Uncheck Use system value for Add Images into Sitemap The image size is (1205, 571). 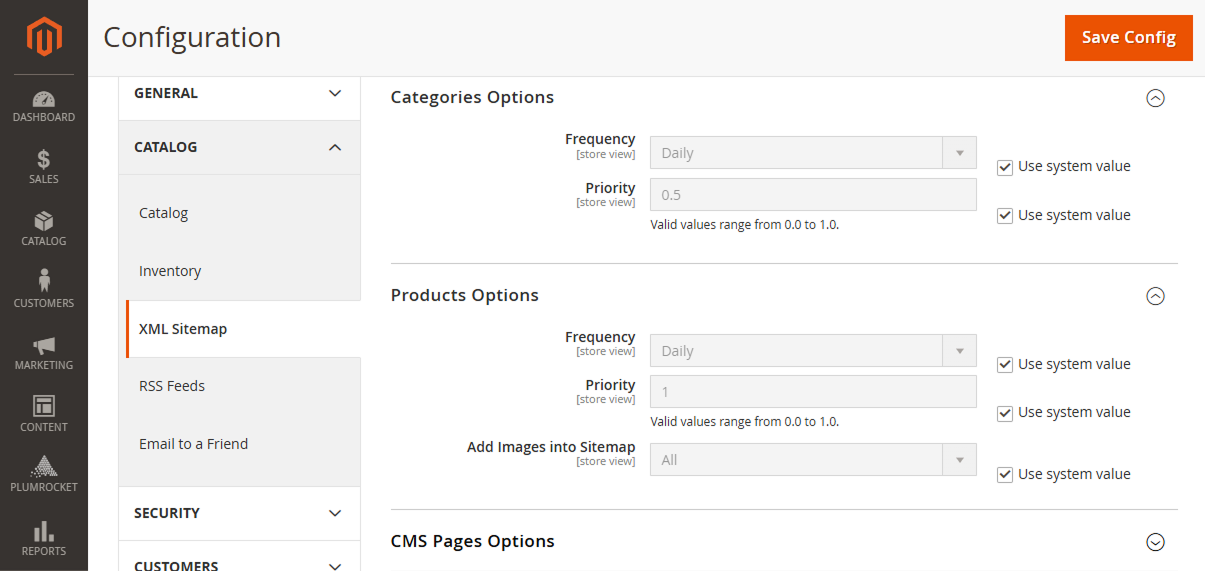[x=1005, y=475]
